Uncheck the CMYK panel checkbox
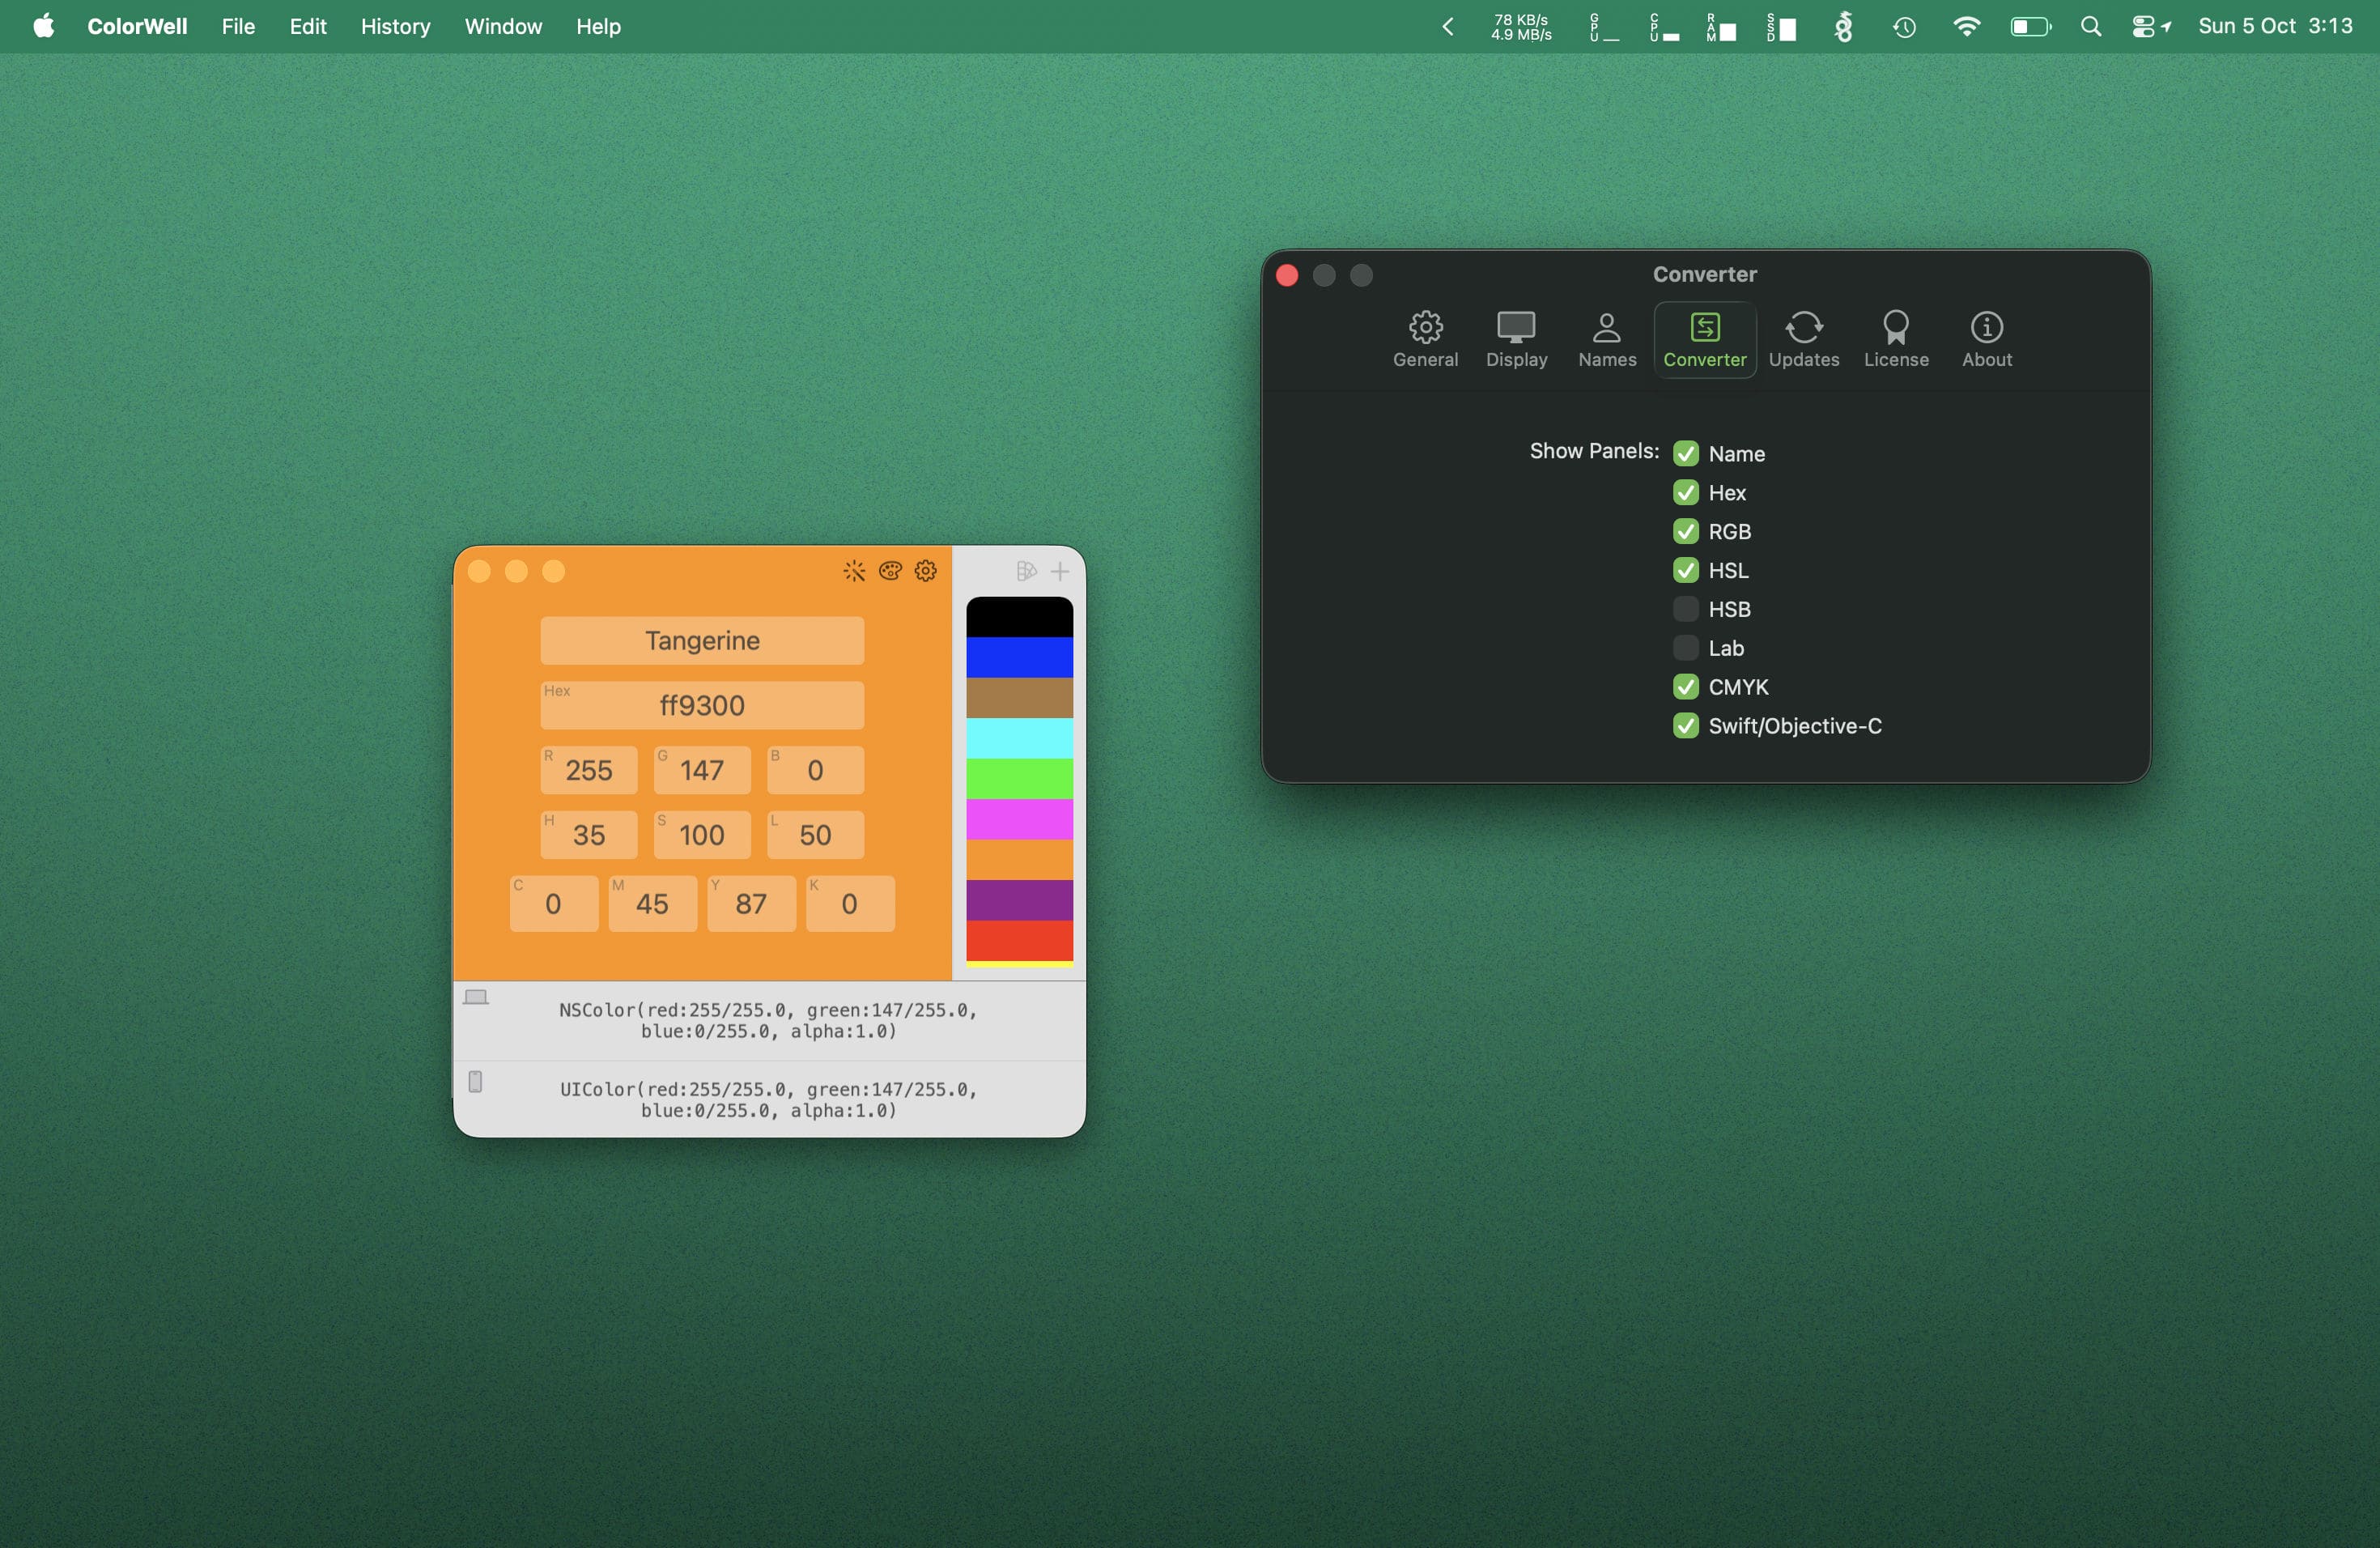 [1686, 687]
